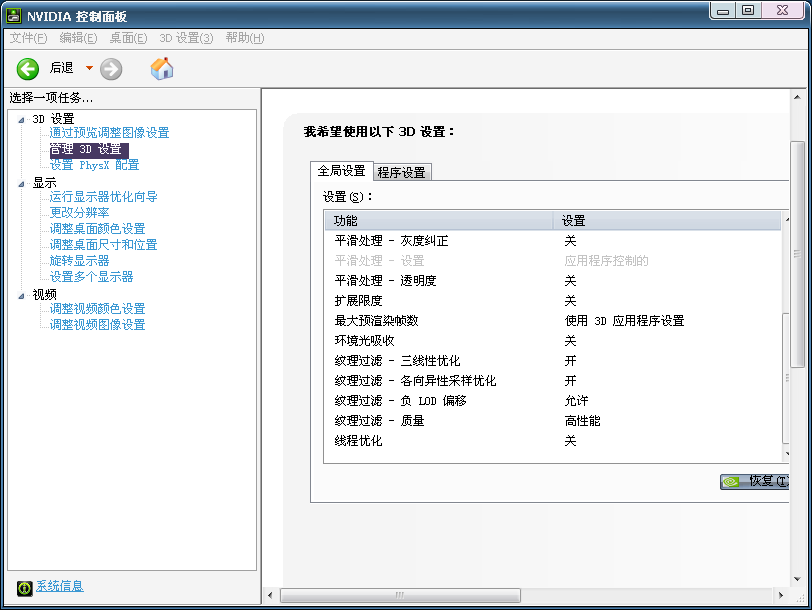The height and width of the screenshot is (610, 812).
Task: Click the system information icon at bottom left
Action: click(22, 587)
